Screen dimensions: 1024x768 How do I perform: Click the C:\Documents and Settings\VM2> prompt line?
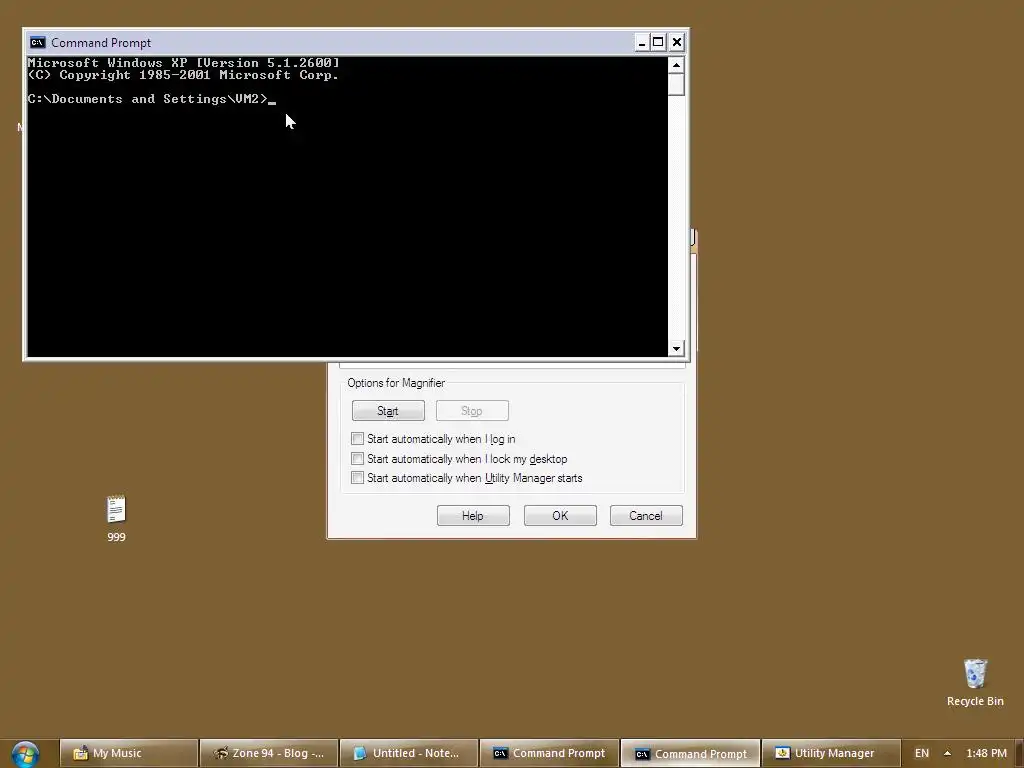(152, 99)
